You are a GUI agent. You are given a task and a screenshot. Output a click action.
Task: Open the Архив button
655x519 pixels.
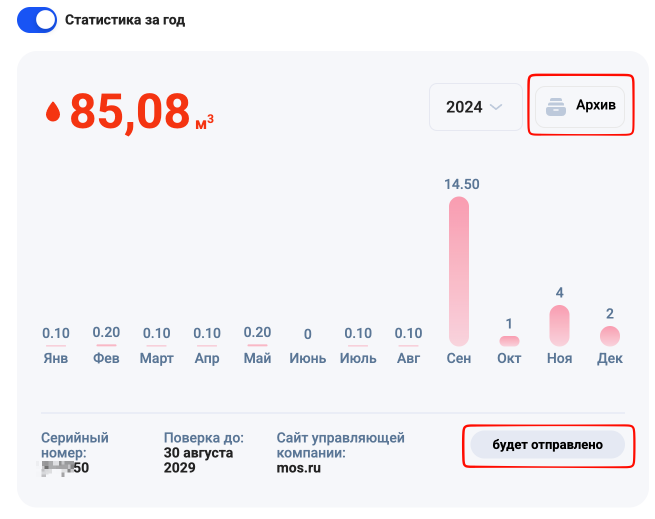(580, 106)
